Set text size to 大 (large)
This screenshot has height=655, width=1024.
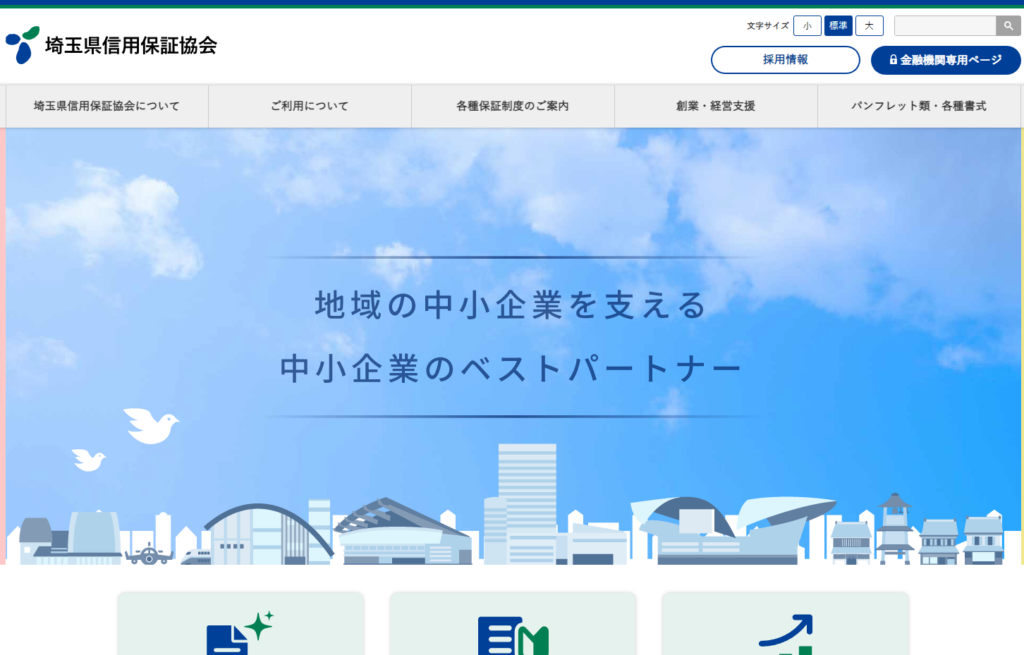(x=869, y=26)
